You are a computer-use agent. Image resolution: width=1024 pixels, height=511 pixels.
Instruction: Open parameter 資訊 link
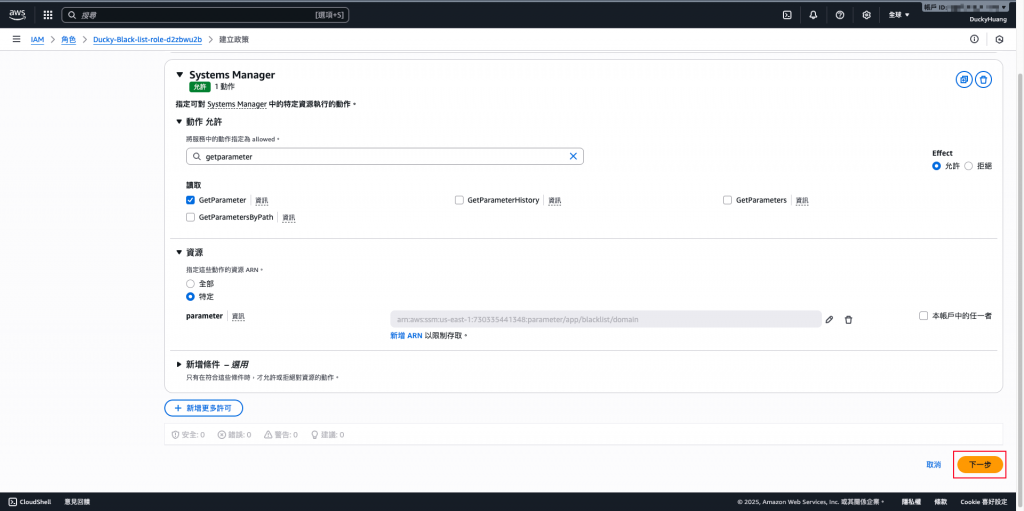(x=238, y=316)
